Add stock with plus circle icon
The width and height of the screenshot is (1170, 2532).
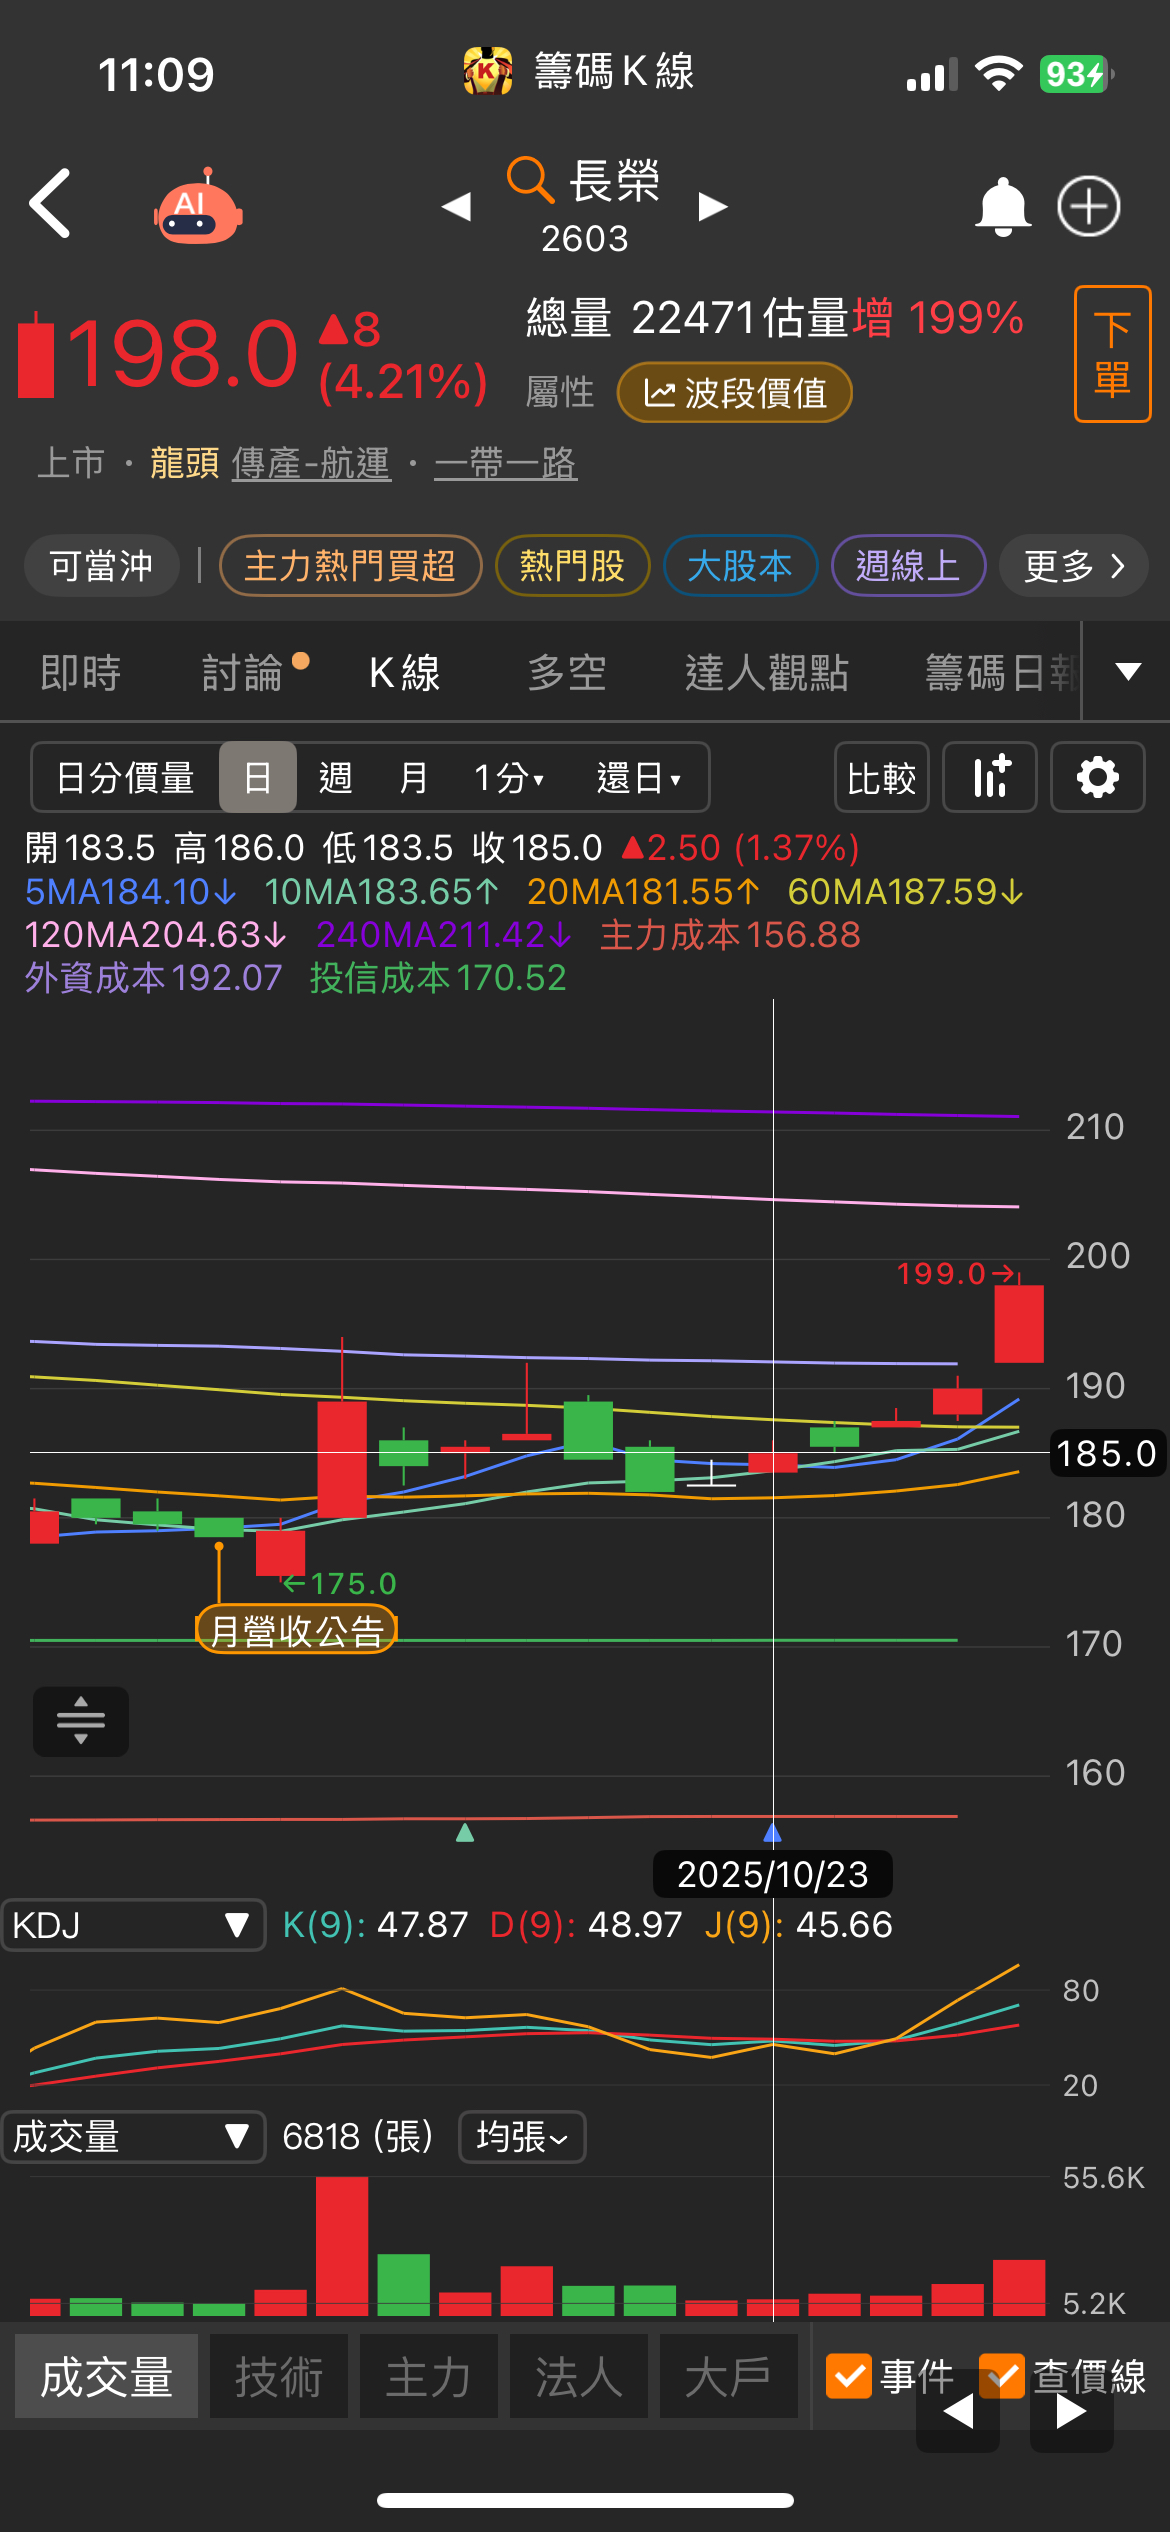(1089, 207)
